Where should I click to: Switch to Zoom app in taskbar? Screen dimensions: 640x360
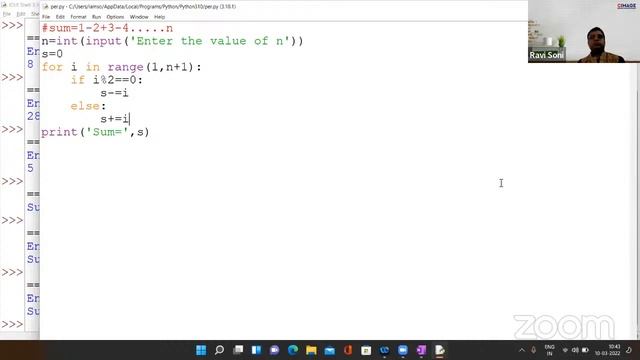[403, 350]
